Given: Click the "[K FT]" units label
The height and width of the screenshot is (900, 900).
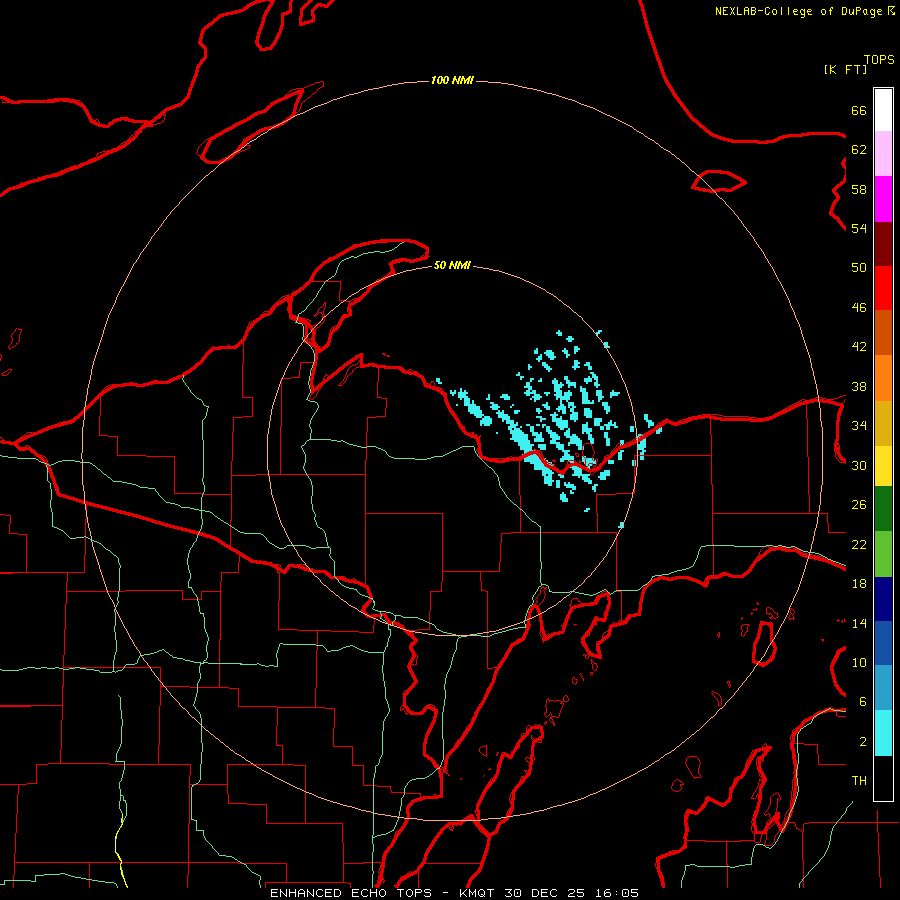Looking at the screenshot, I should click(845, 69).
